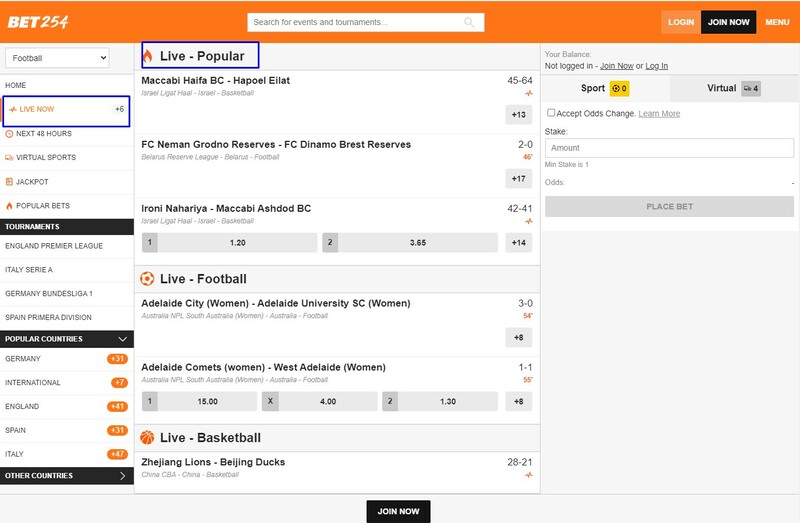Click the events search field
The width and height of the screenshot is (800, 523).
[365, 22]
